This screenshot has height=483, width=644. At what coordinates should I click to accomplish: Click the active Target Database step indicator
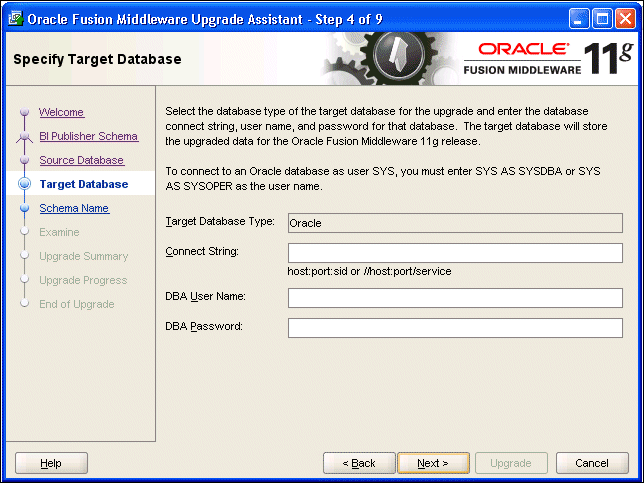25,184
